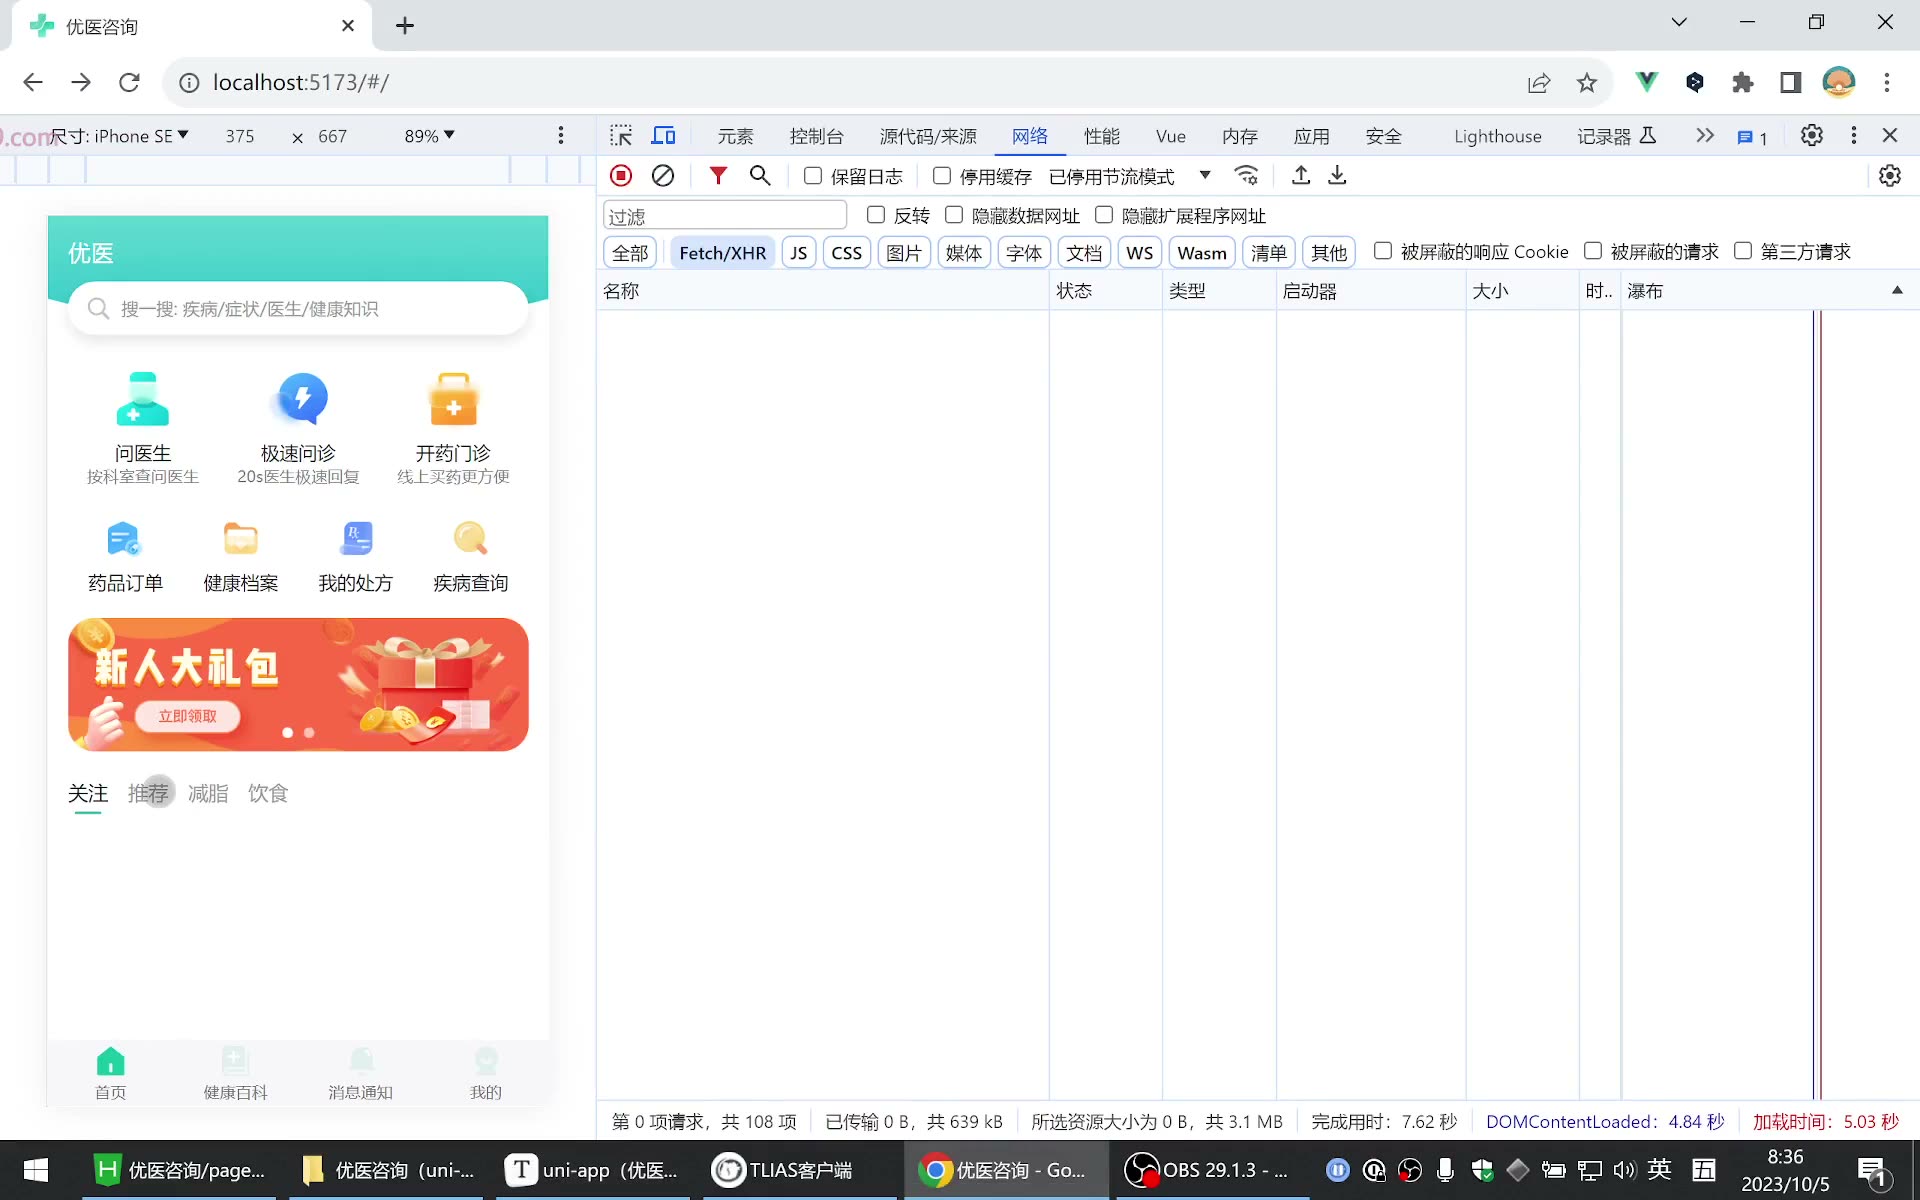This screenshot has height=1200, width=1920.
Task: Check the 第三方请求 checkbox
Action: (x=1743, y=251)
